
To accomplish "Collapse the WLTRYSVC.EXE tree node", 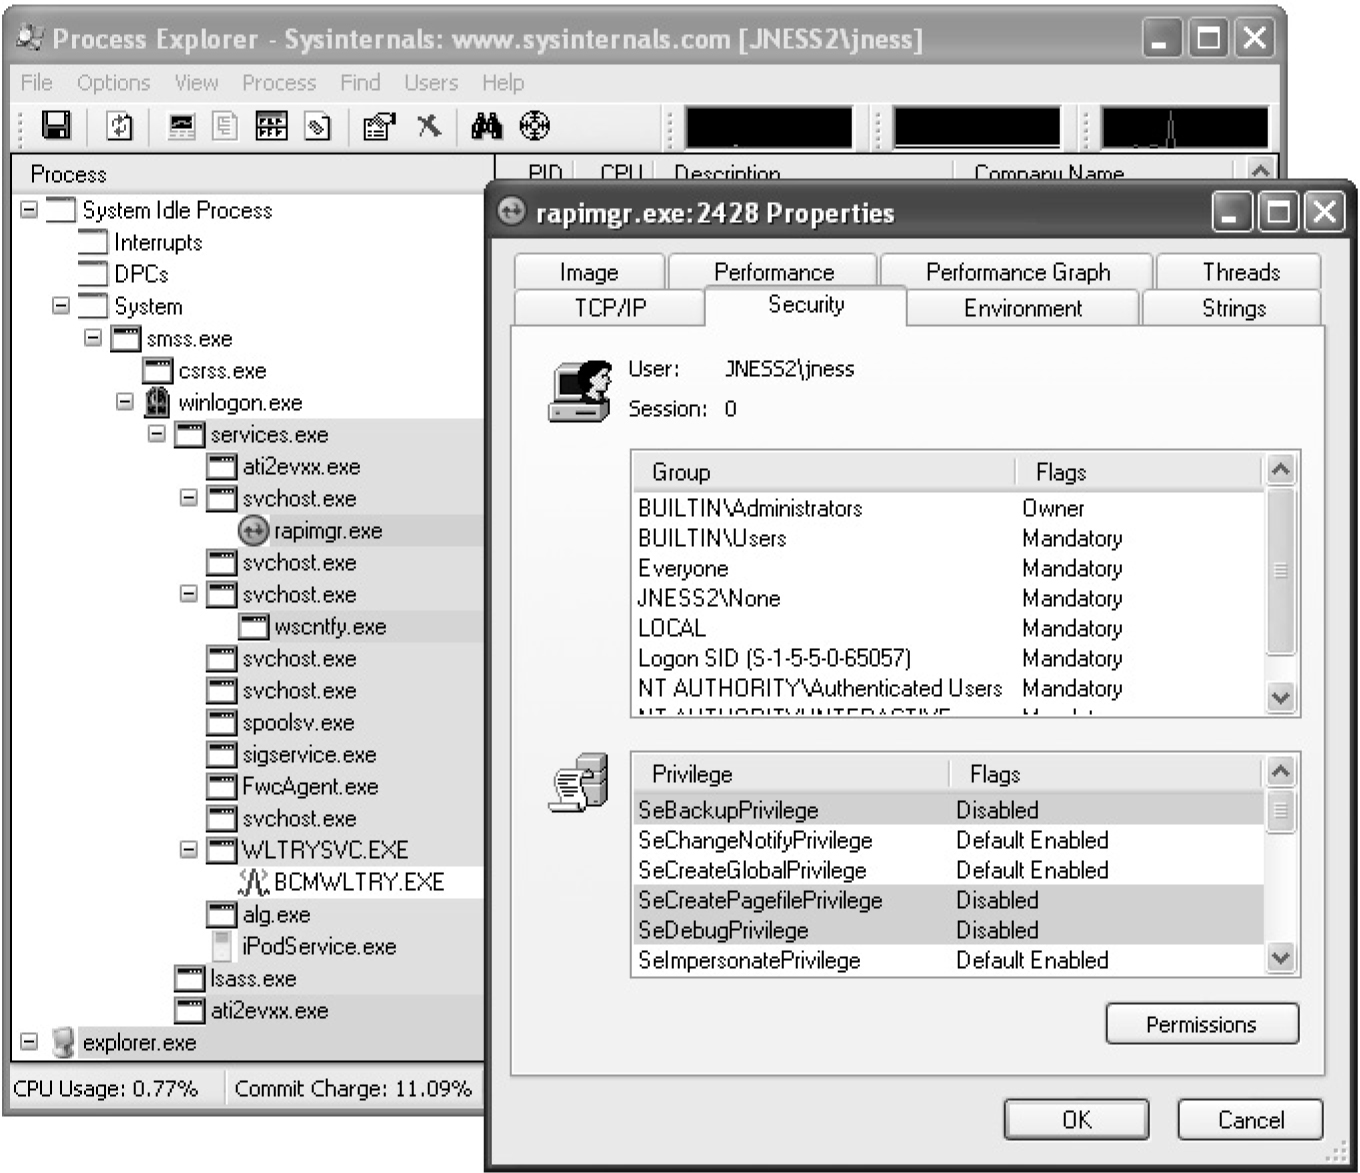I will pyautogui.click(x=189, y=849).
